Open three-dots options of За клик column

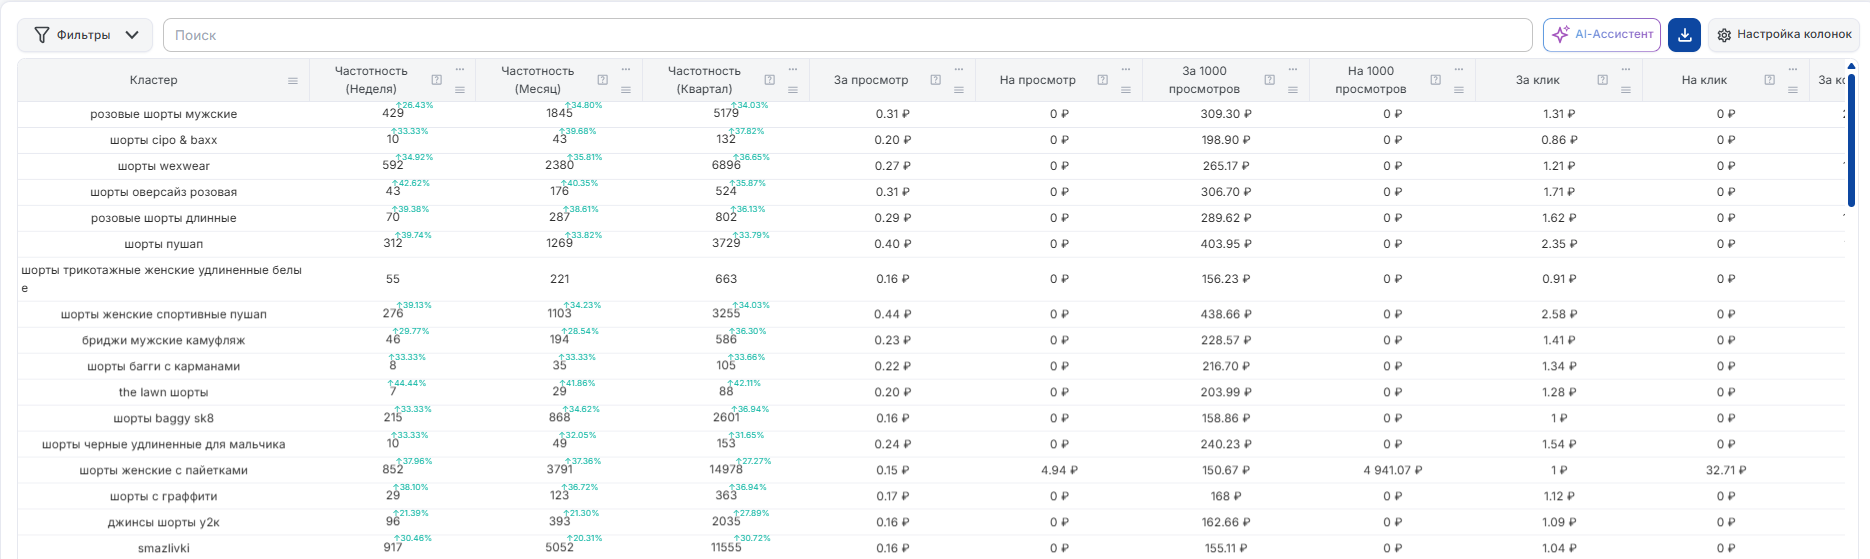pyautogui.click(x=1626, y=69)
